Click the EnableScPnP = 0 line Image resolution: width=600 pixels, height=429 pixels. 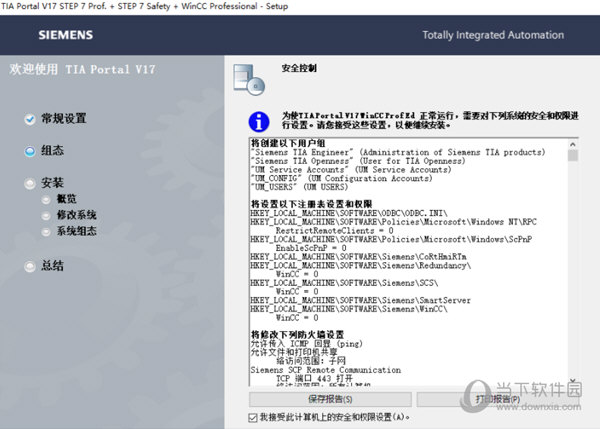tap(311, 248)
